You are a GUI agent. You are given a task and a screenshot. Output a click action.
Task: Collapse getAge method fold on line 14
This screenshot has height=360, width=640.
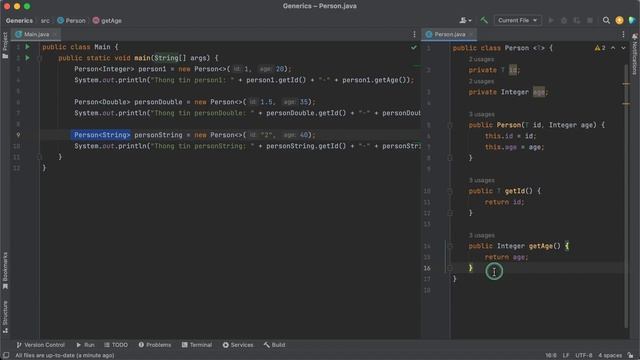point(450,246)
